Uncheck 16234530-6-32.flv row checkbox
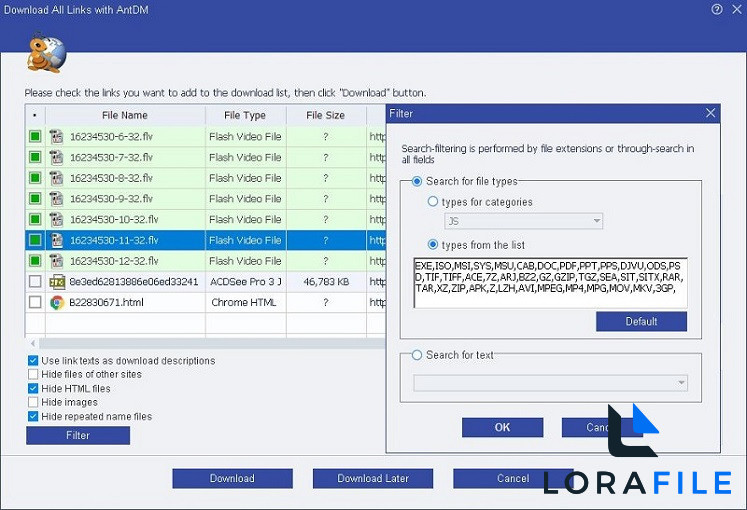The width and height of the screenshot is (747, 510). point(35,137)
